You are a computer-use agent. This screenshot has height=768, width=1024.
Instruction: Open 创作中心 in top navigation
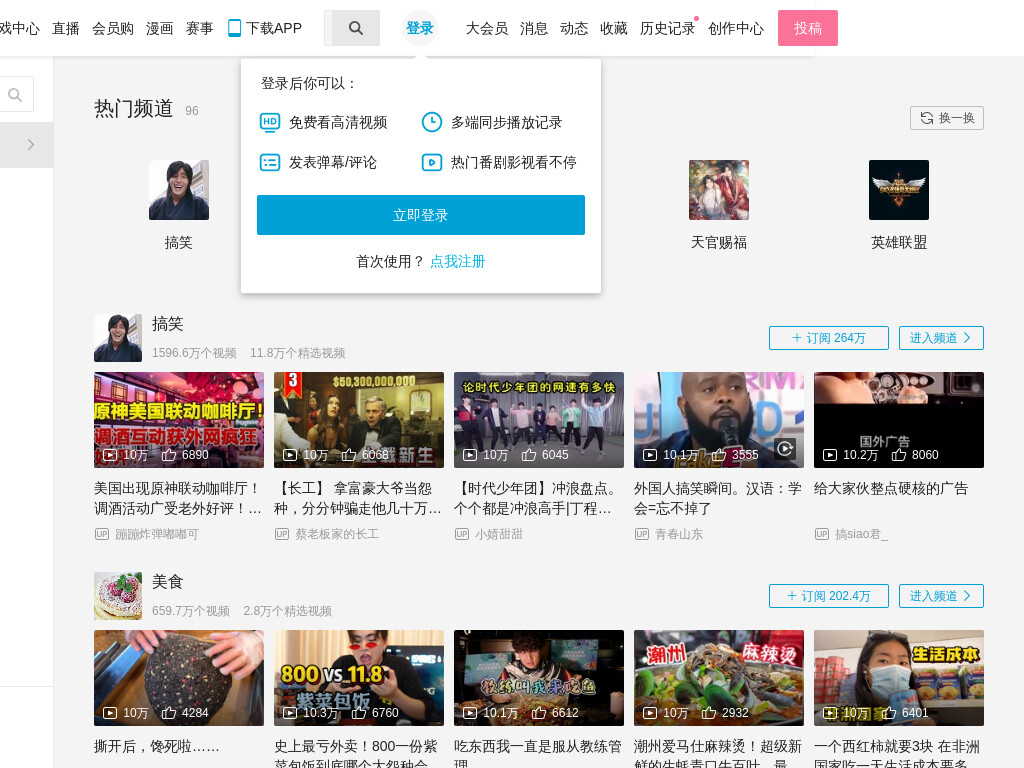(x=736, y=28)
